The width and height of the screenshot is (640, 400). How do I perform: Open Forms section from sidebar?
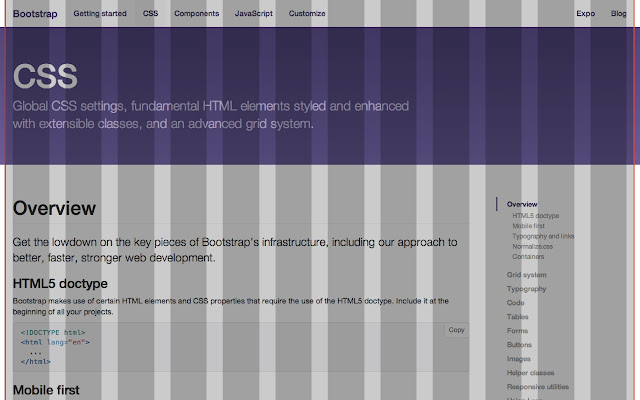point(518,331)
